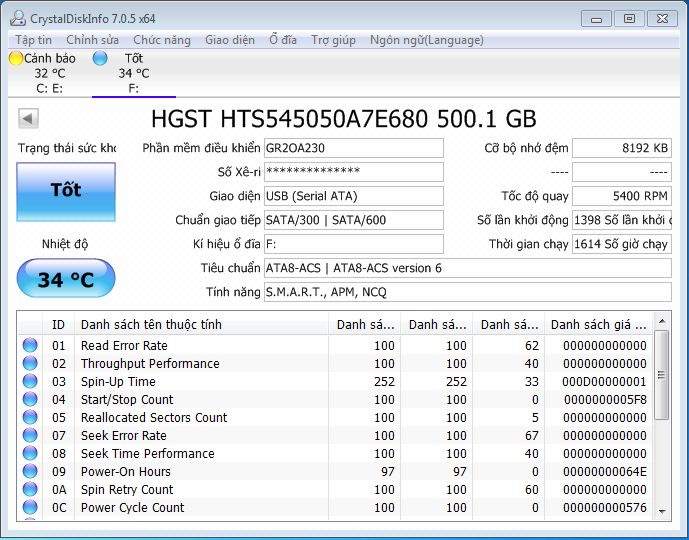Click the serial number Số Xê-ri field

(353, 172)
